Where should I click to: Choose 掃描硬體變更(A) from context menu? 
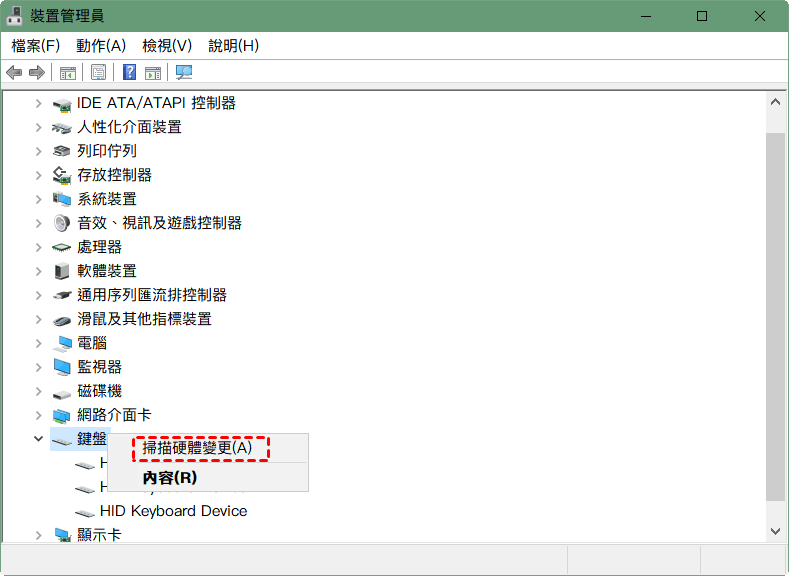pyautogui.click(x=207, y=448)
